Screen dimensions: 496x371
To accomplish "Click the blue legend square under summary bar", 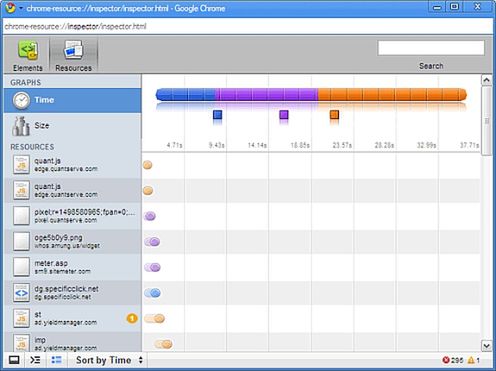I will tap(217, 115).
